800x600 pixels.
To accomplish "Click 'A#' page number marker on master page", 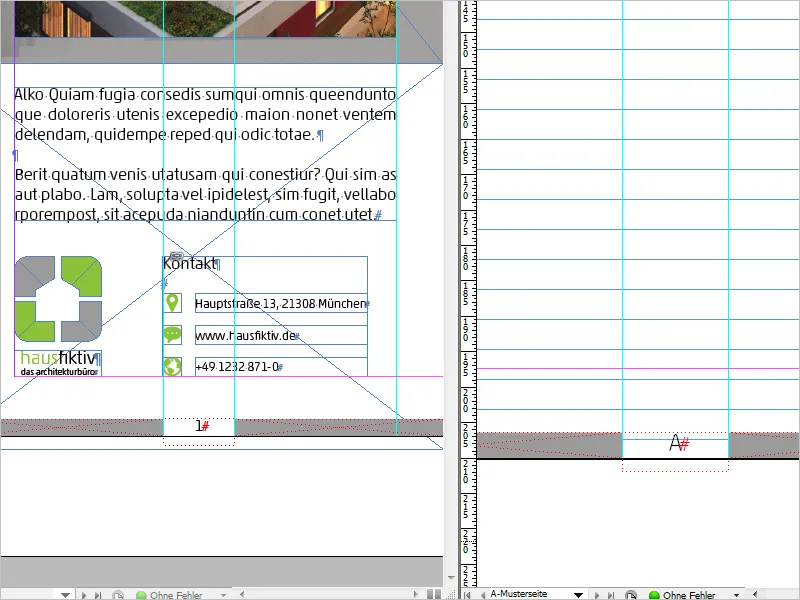I will pos(679,443).
